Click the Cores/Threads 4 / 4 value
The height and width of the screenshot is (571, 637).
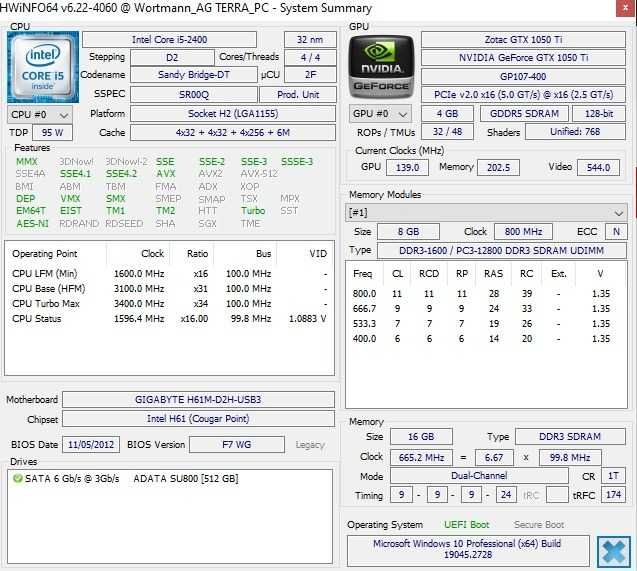(310, 57)
